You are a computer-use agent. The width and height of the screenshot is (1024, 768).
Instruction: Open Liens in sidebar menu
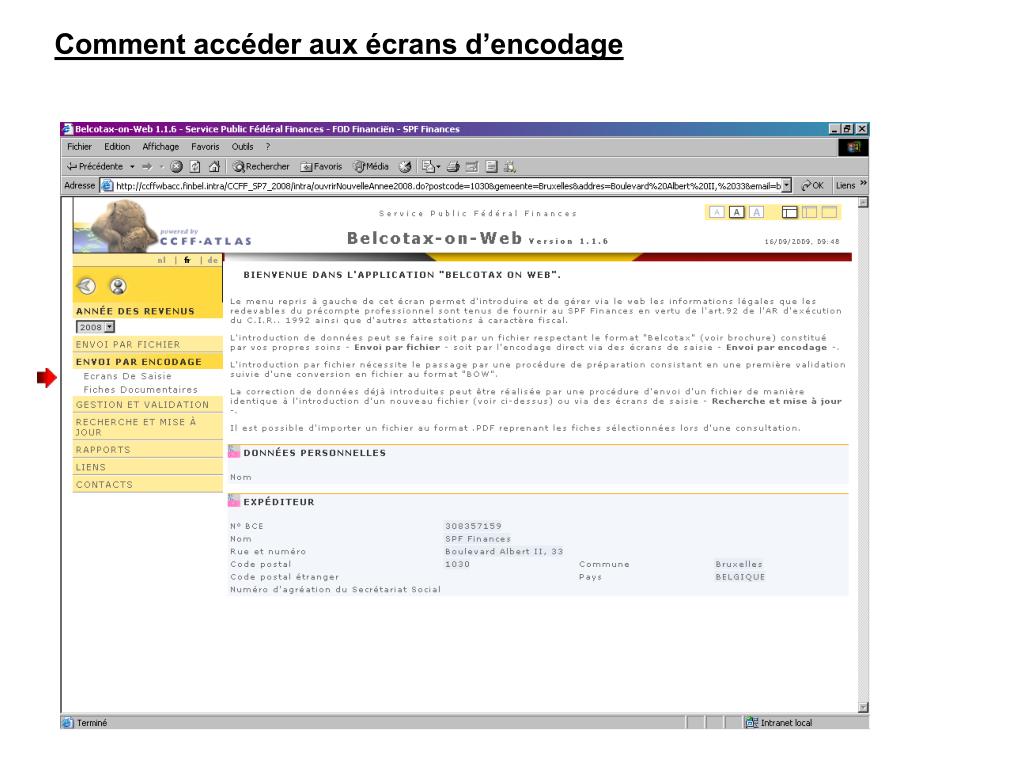(148, 467)
